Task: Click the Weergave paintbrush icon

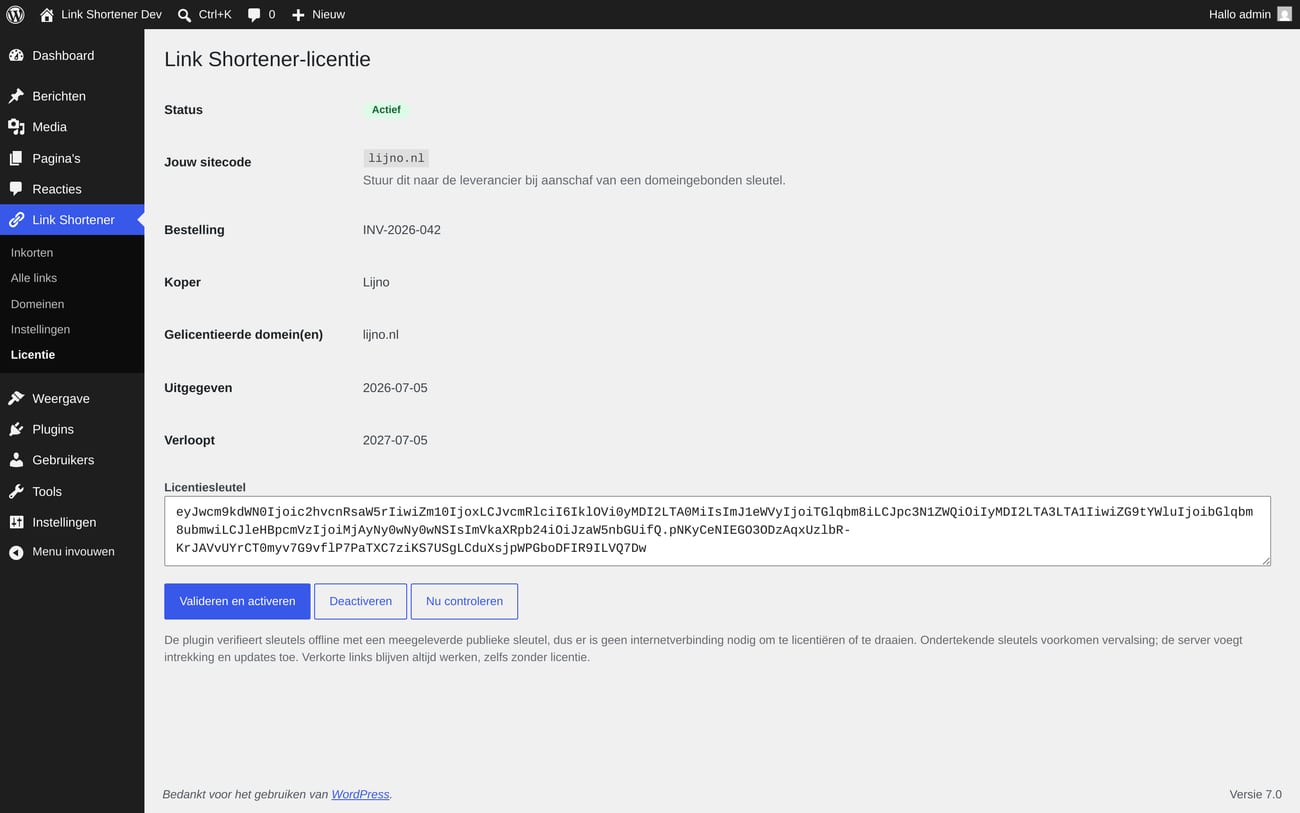Action: pos(16,398)
